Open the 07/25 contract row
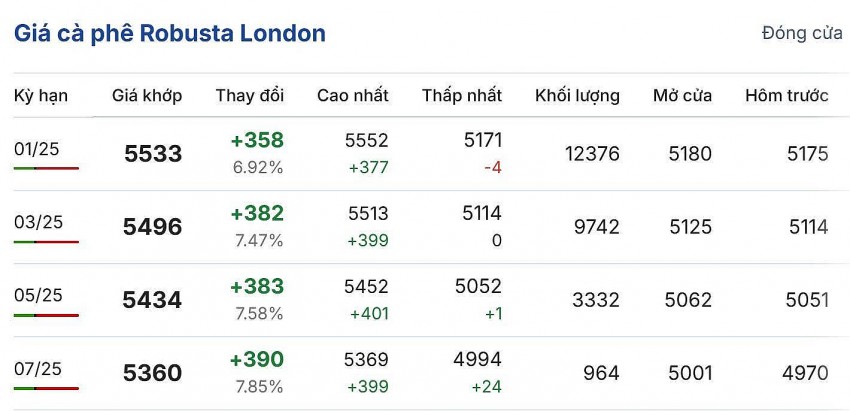This screenshot has height=411, width=850. click(37, 368)
